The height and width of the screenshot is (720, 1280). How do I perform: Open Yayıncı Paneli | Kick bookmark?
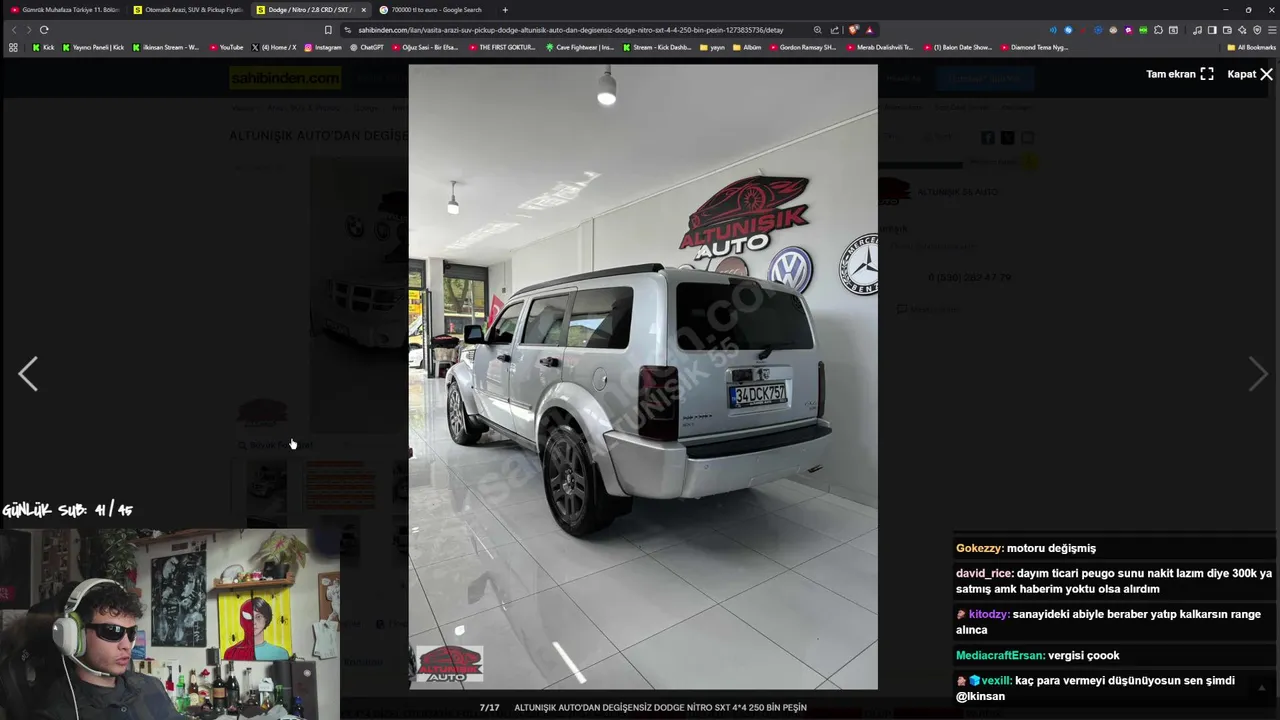(x=93, y=47)
